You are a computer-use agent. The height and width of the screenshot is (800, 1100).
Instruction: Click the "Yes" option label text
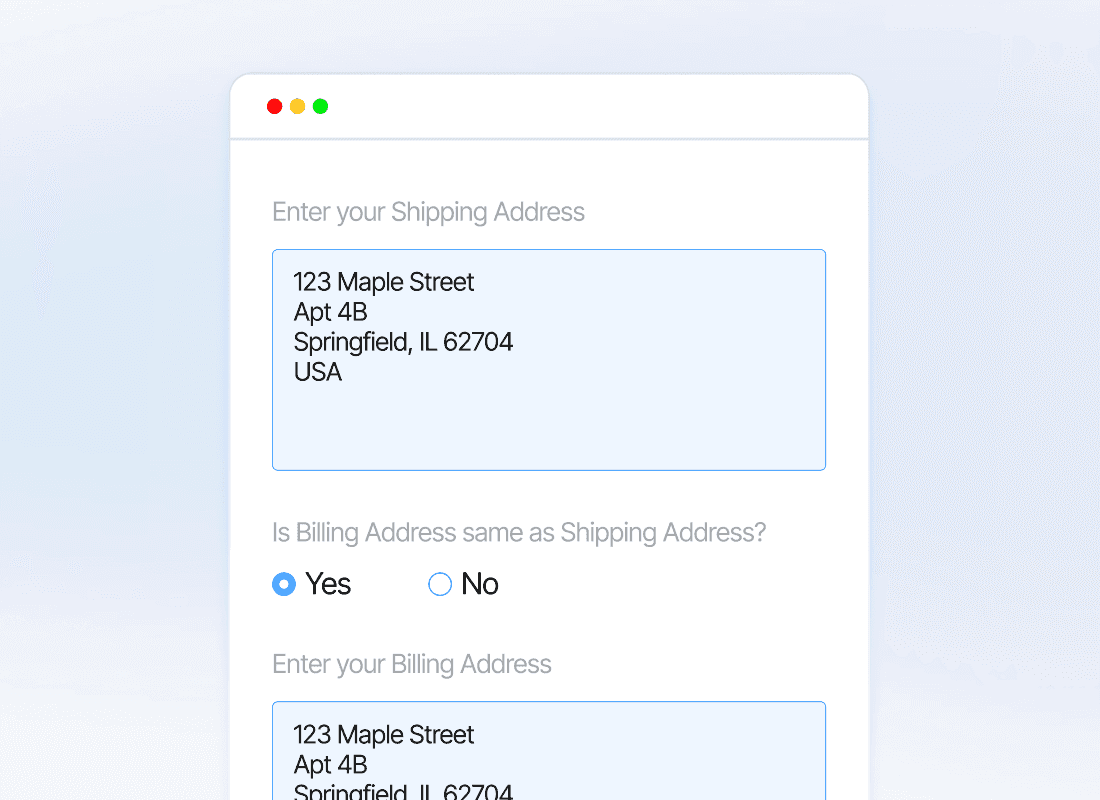(328, 584)
